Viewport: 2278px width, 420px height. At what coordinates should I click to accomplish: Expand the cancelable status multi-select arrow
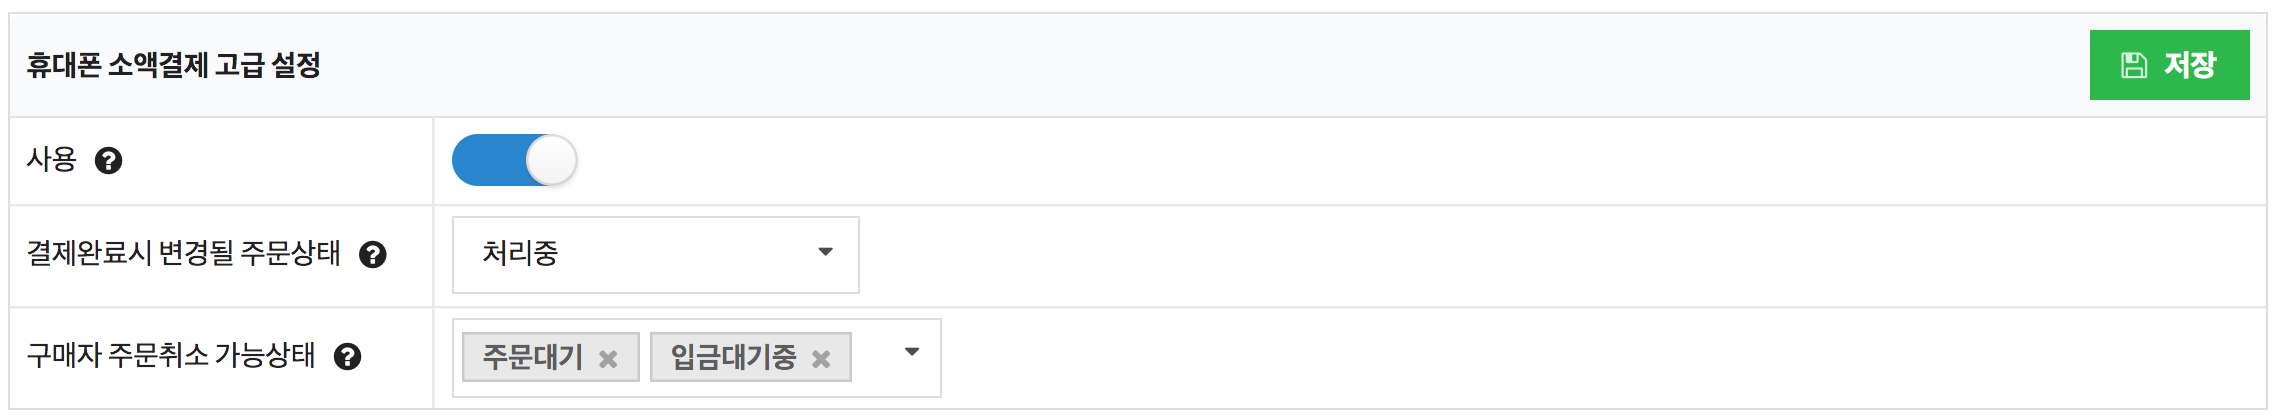pyautogui.click(x=911, y=352)
